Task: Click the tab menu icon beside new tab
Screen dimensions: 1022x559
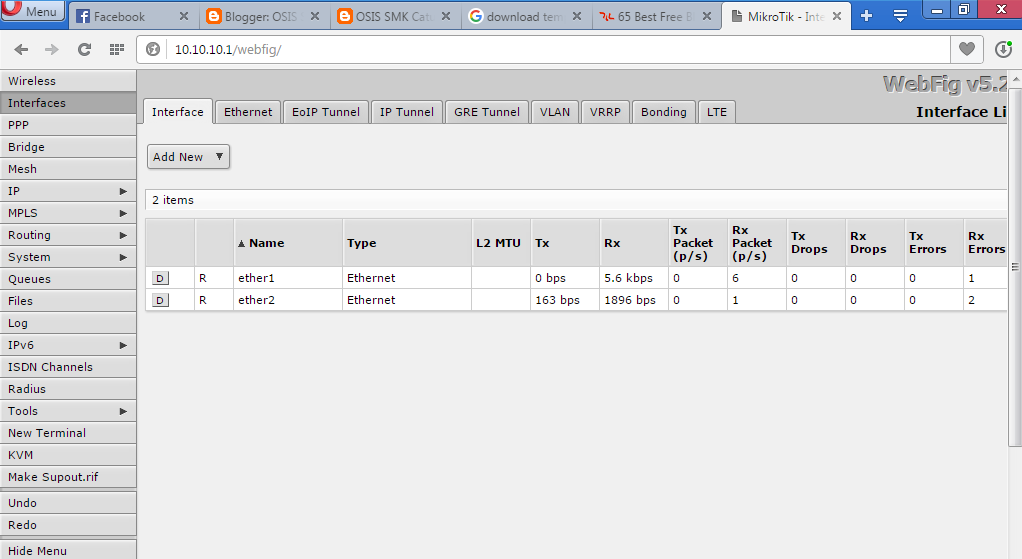Action: [x=900, y=16]
